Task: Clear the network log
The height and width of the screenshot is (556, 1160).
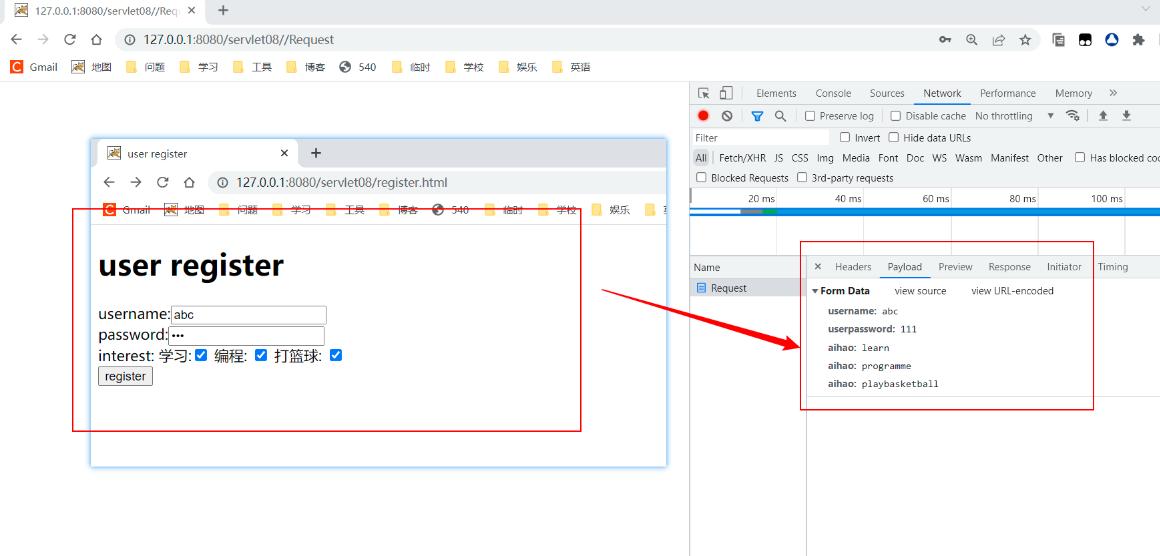Action: pyautogui.click(x=727, y=115)
